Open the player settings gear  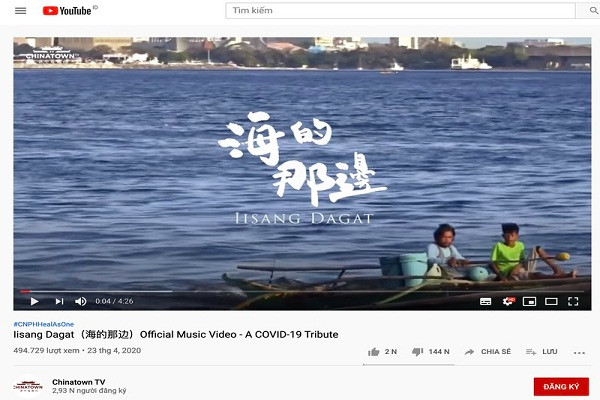tap(508, 301)
